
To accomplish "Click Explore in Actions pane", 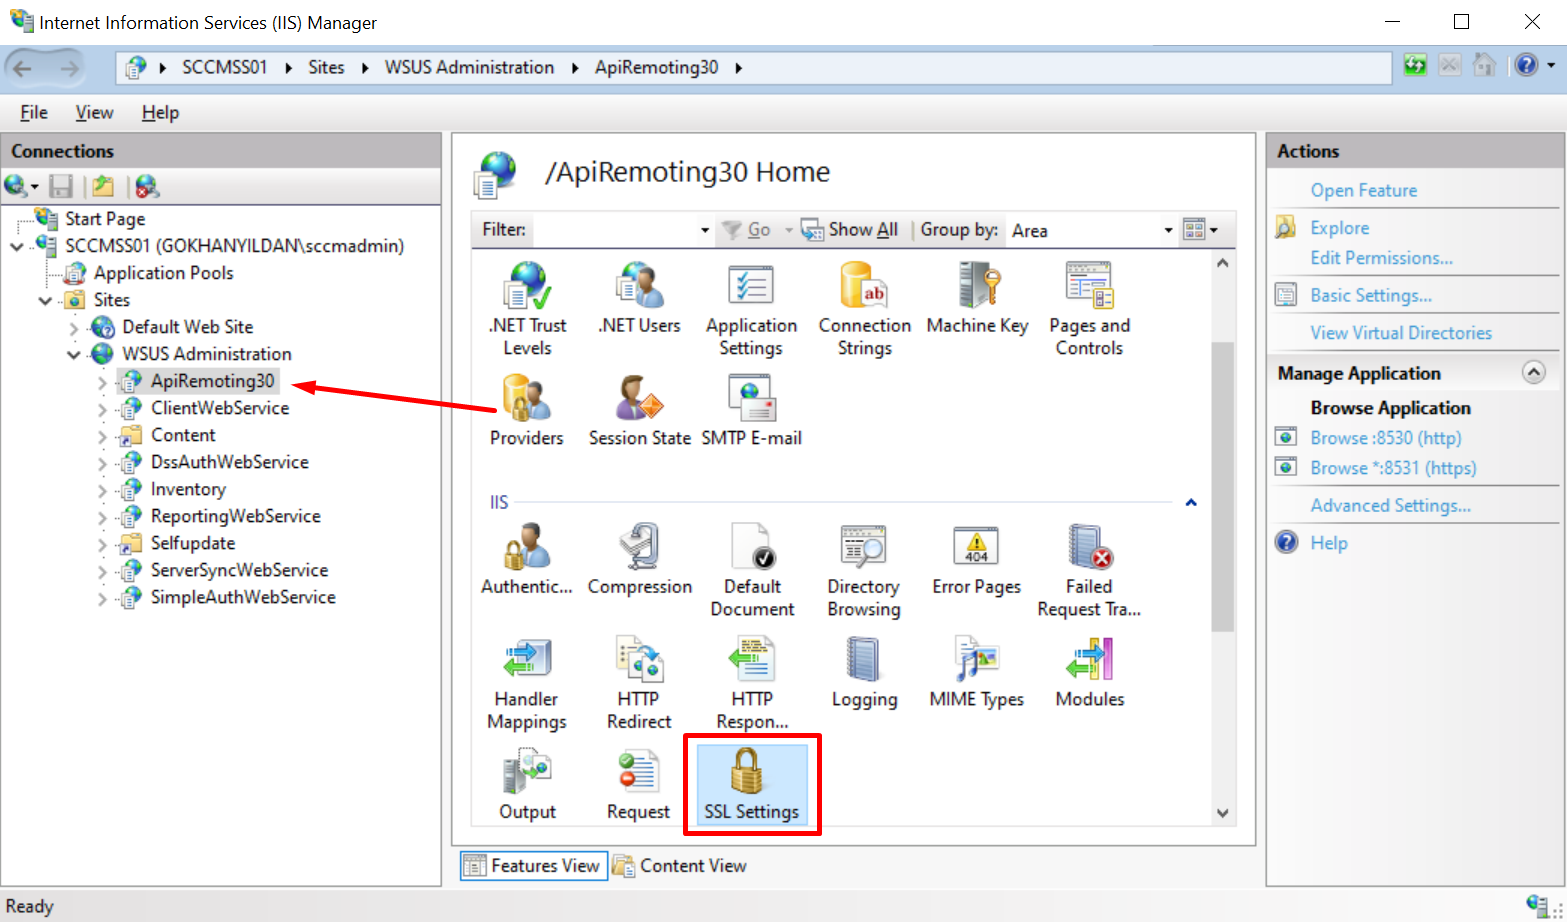I will click(x=1340, y=228).
